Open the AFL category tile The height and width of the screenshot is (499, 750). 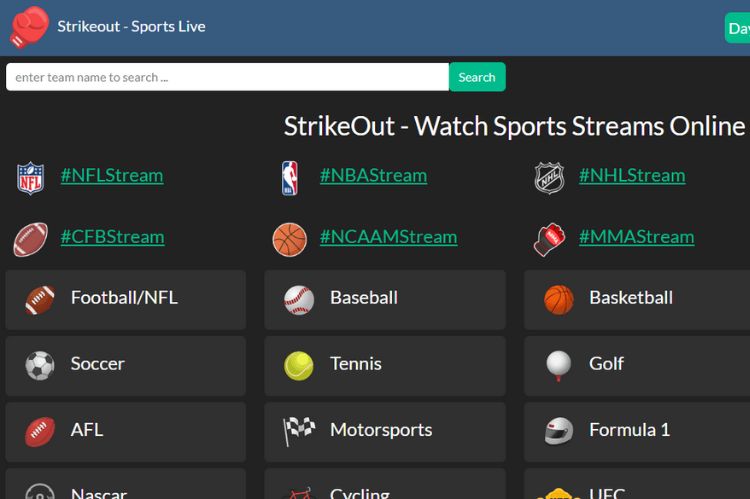[126, 432]
